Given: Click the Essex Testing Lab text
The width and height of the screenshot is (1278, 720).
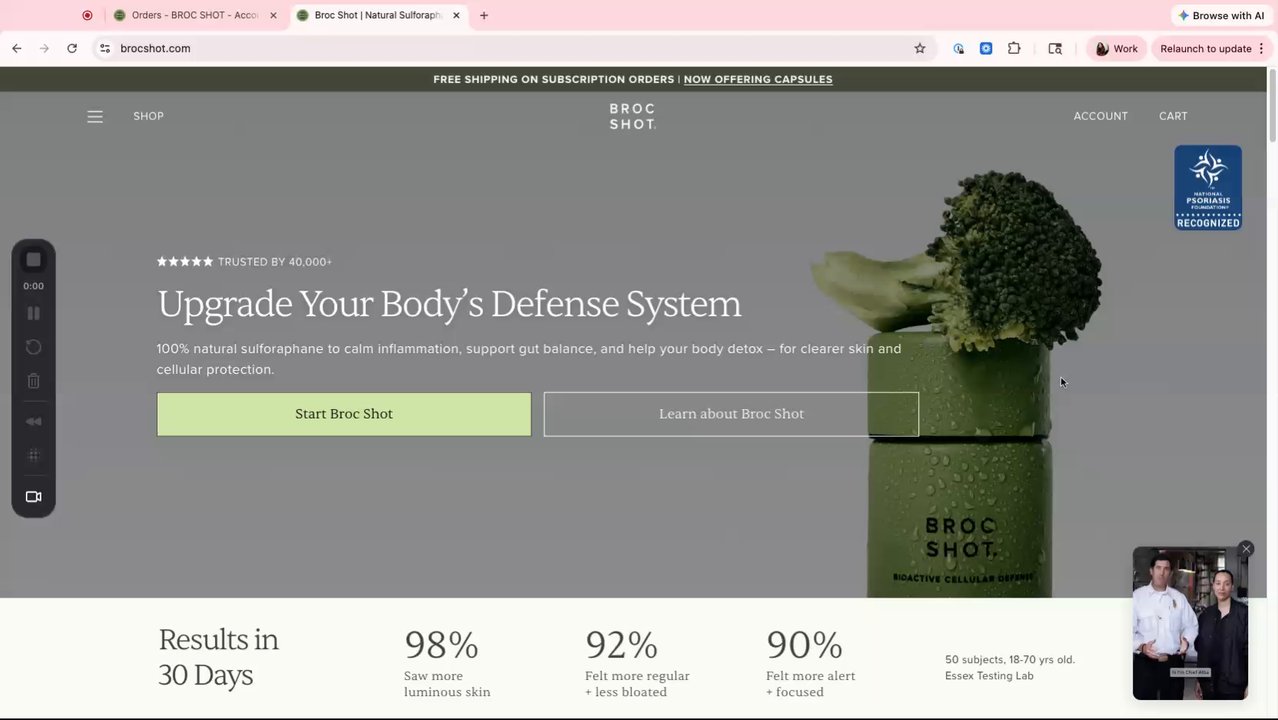Looking at the screenshot, I should click(989, 676).
